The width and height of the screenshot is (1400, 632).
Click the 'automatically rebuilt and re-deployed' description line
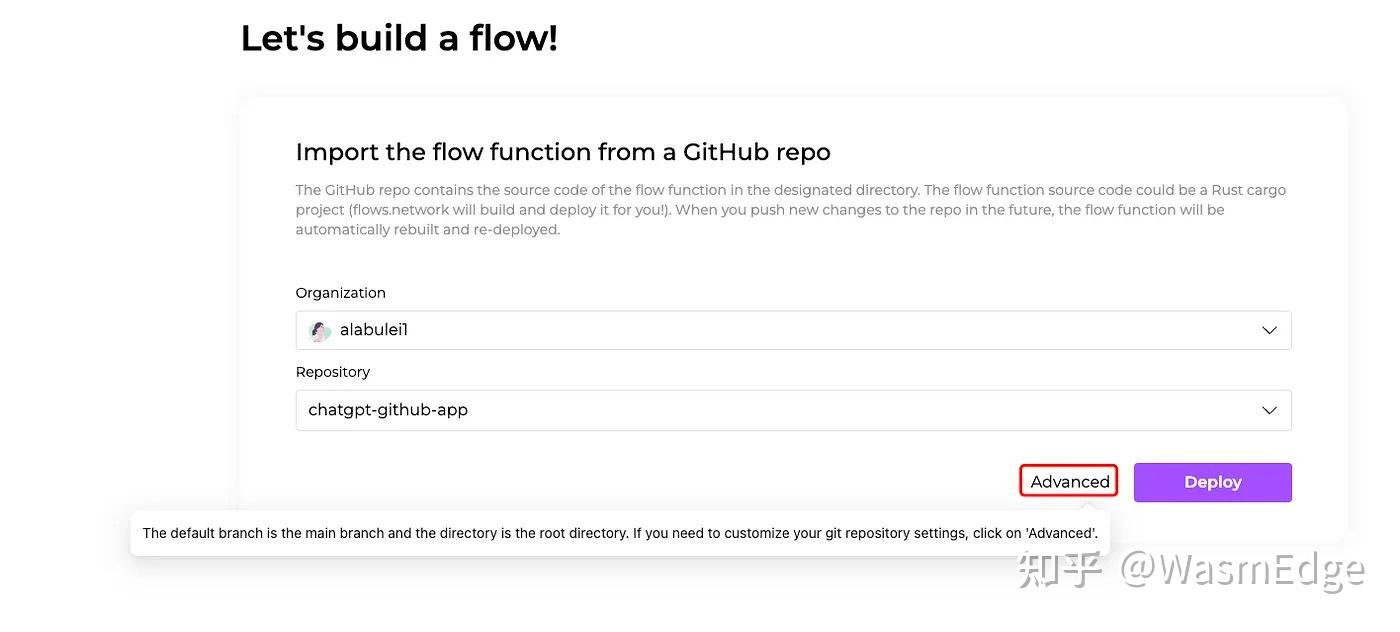[x=428, y=230]
